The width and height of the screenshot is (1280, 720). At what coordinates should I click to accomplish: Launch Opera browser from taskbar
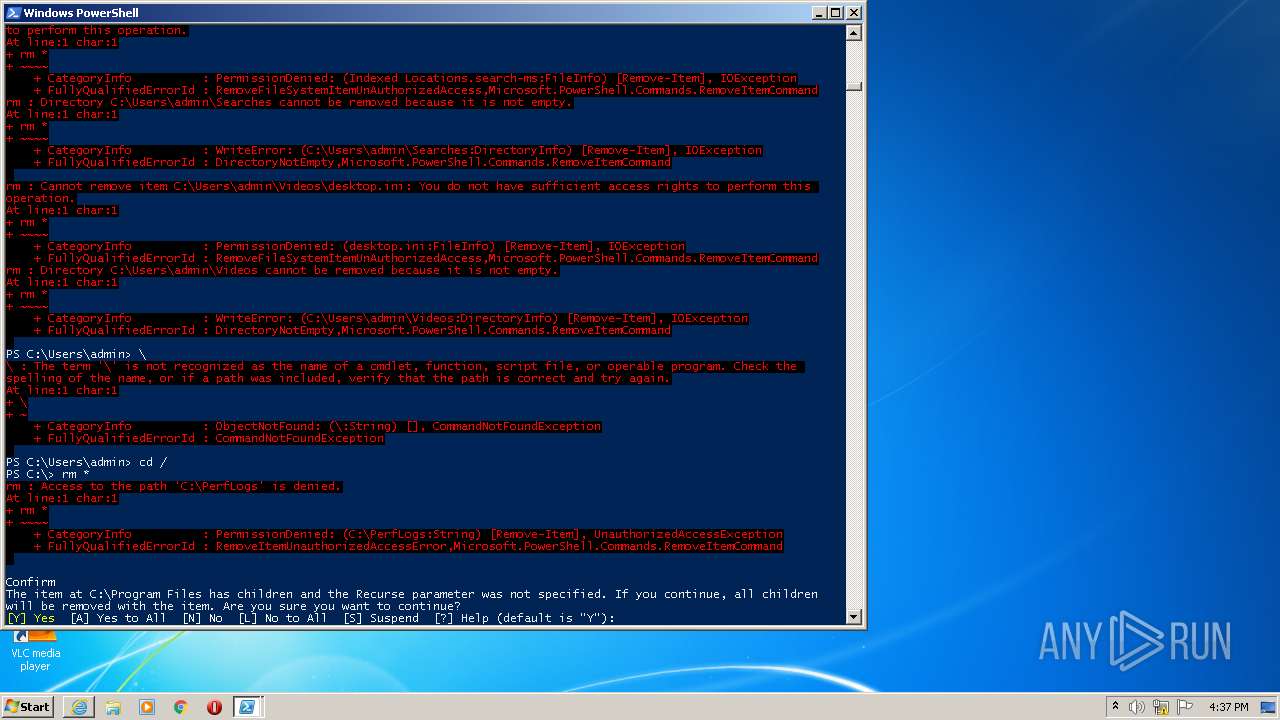(x=214, y=707)
